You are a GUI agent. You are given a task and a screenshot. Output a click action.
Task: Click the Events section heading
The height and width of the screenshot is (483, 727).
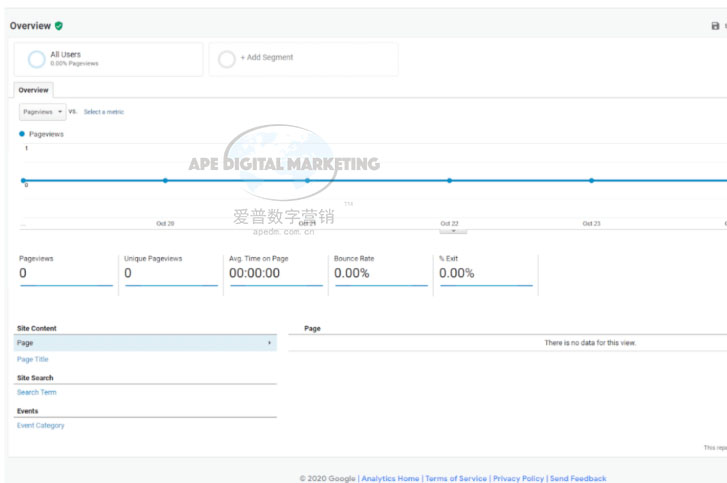pos(28,411)
